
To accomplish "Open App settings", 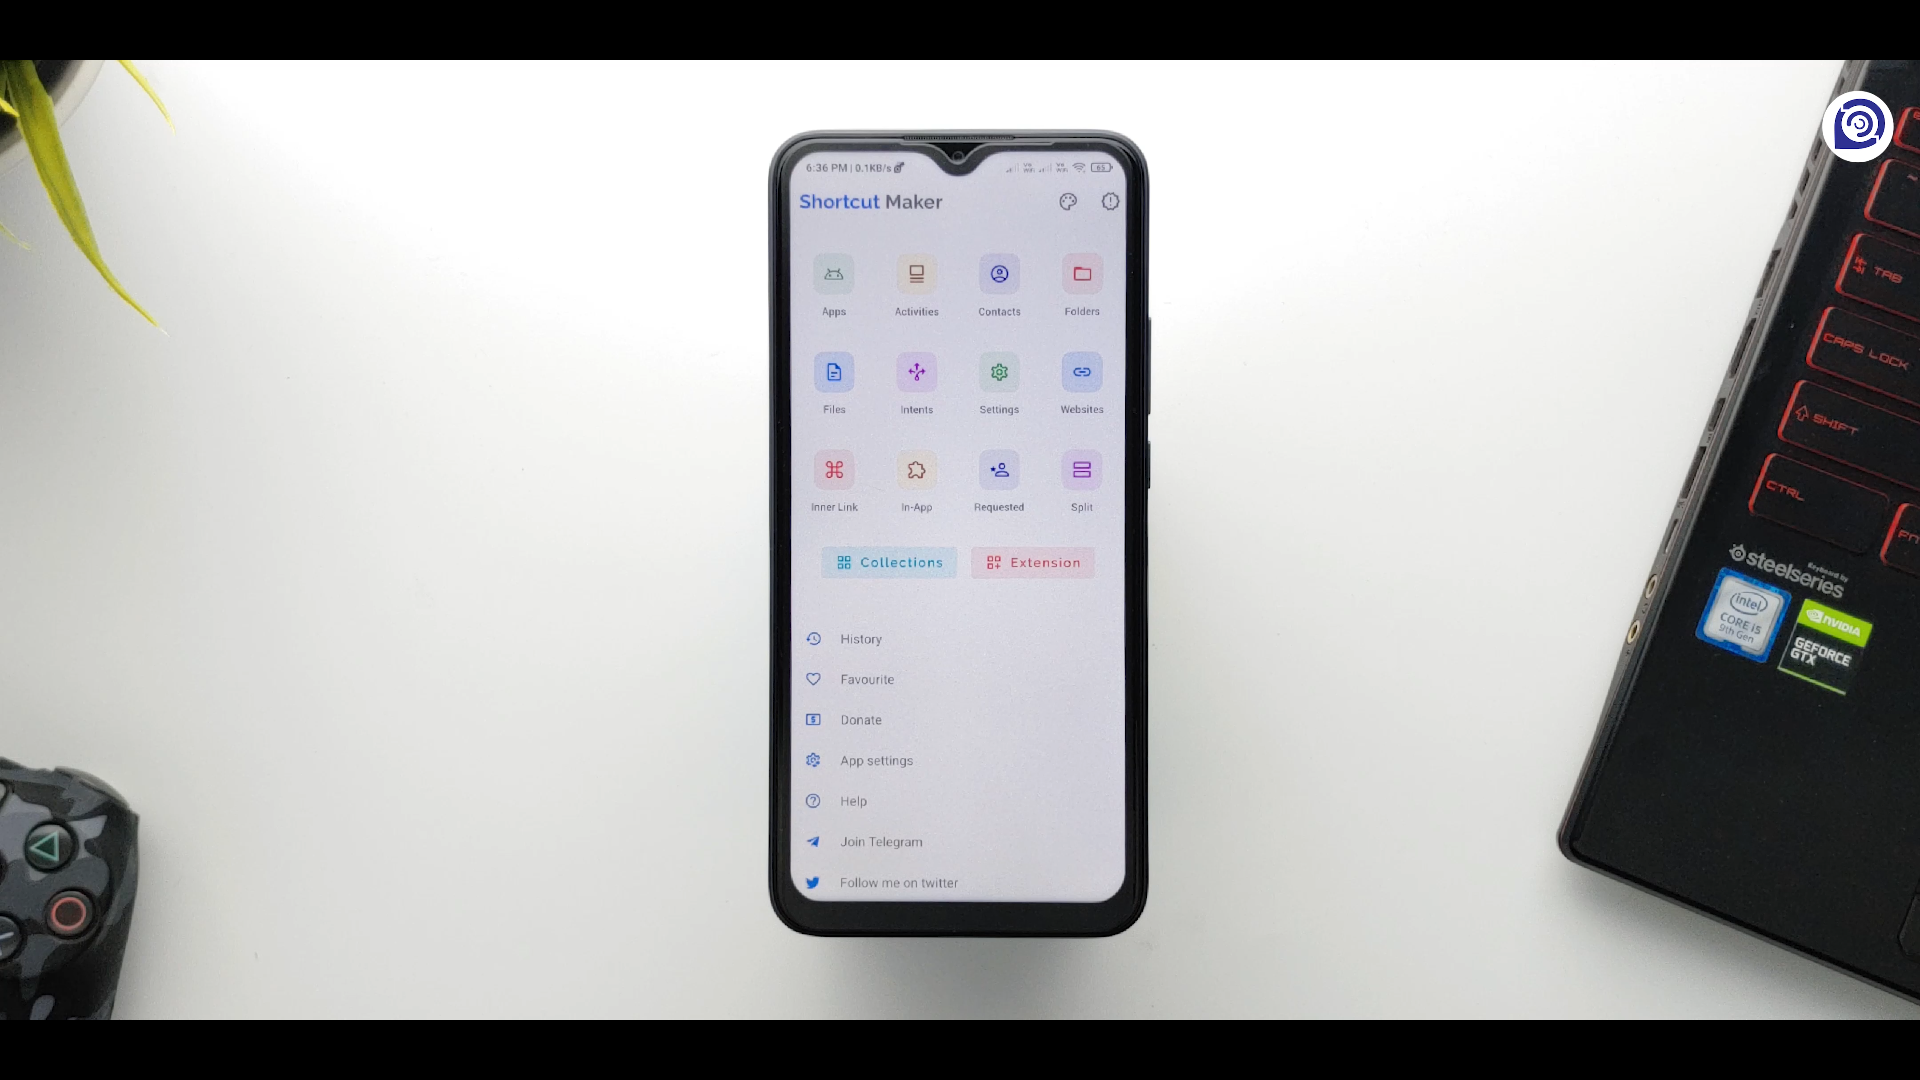I will click(877, 760).
